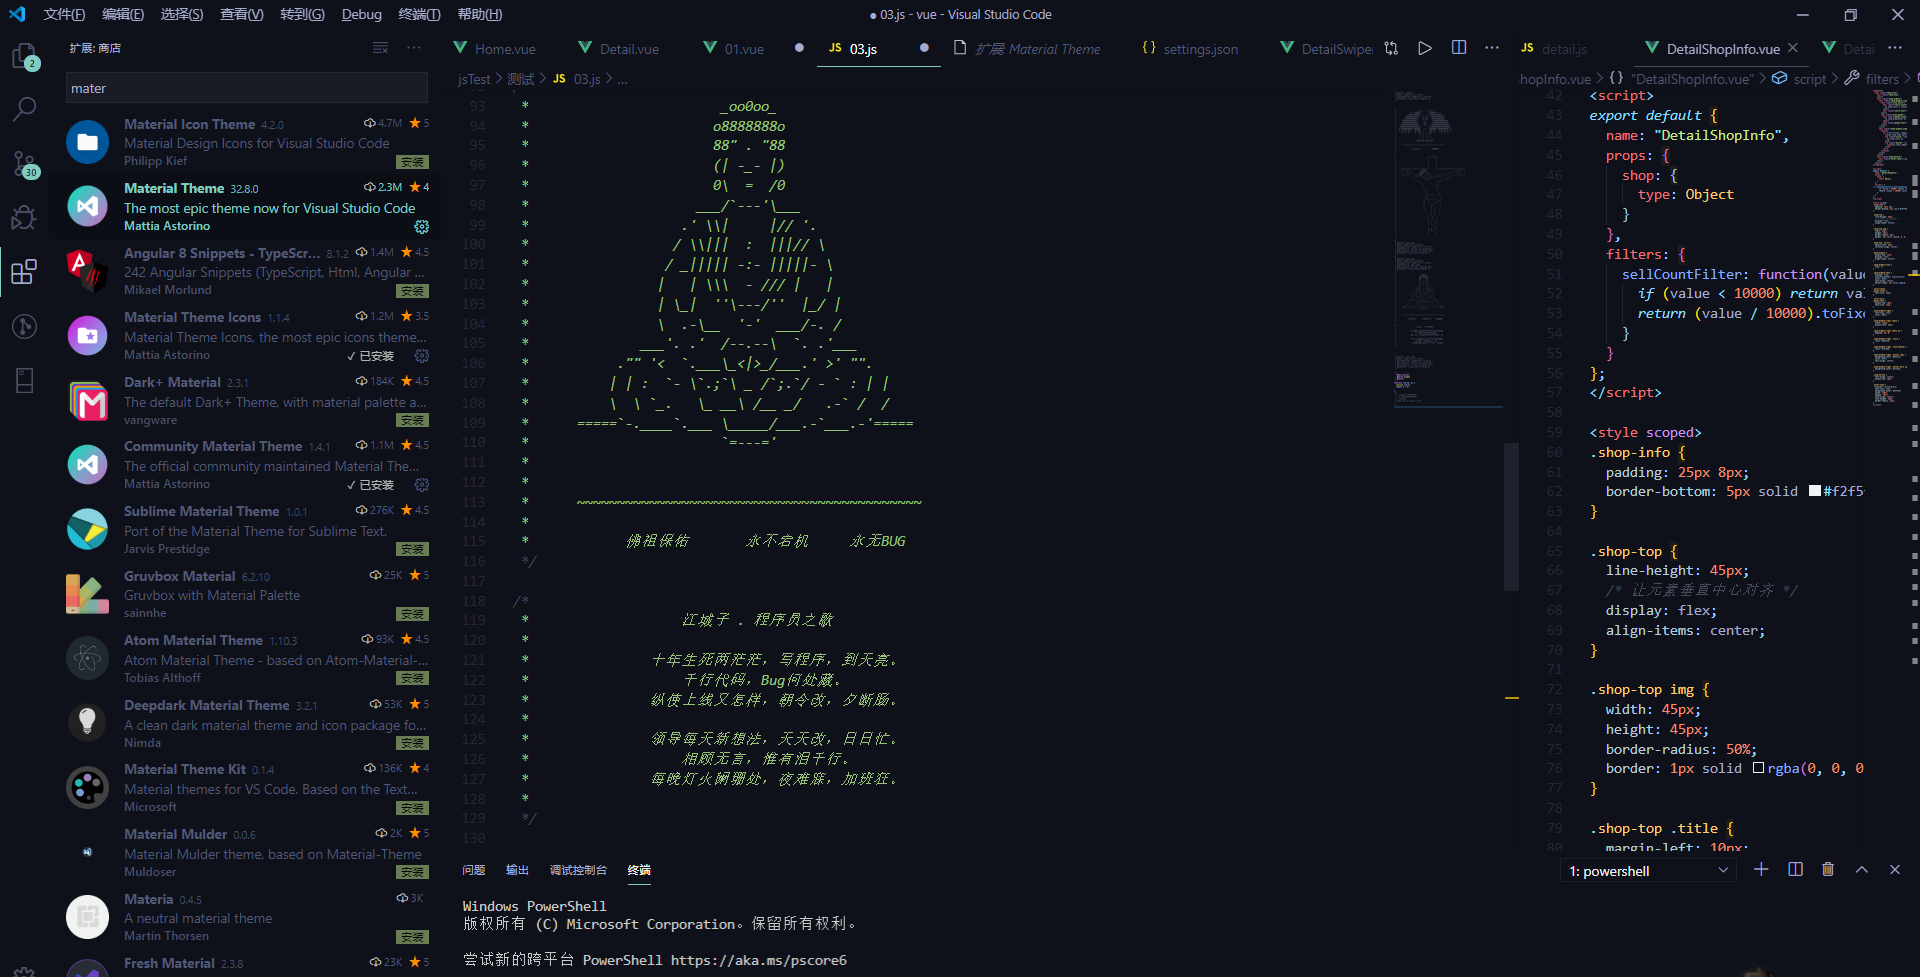The height and width of the screenshot is (977, 1920).
Task: Expand 测试 folder breadcrumb
Action: (x=521, y=79)
